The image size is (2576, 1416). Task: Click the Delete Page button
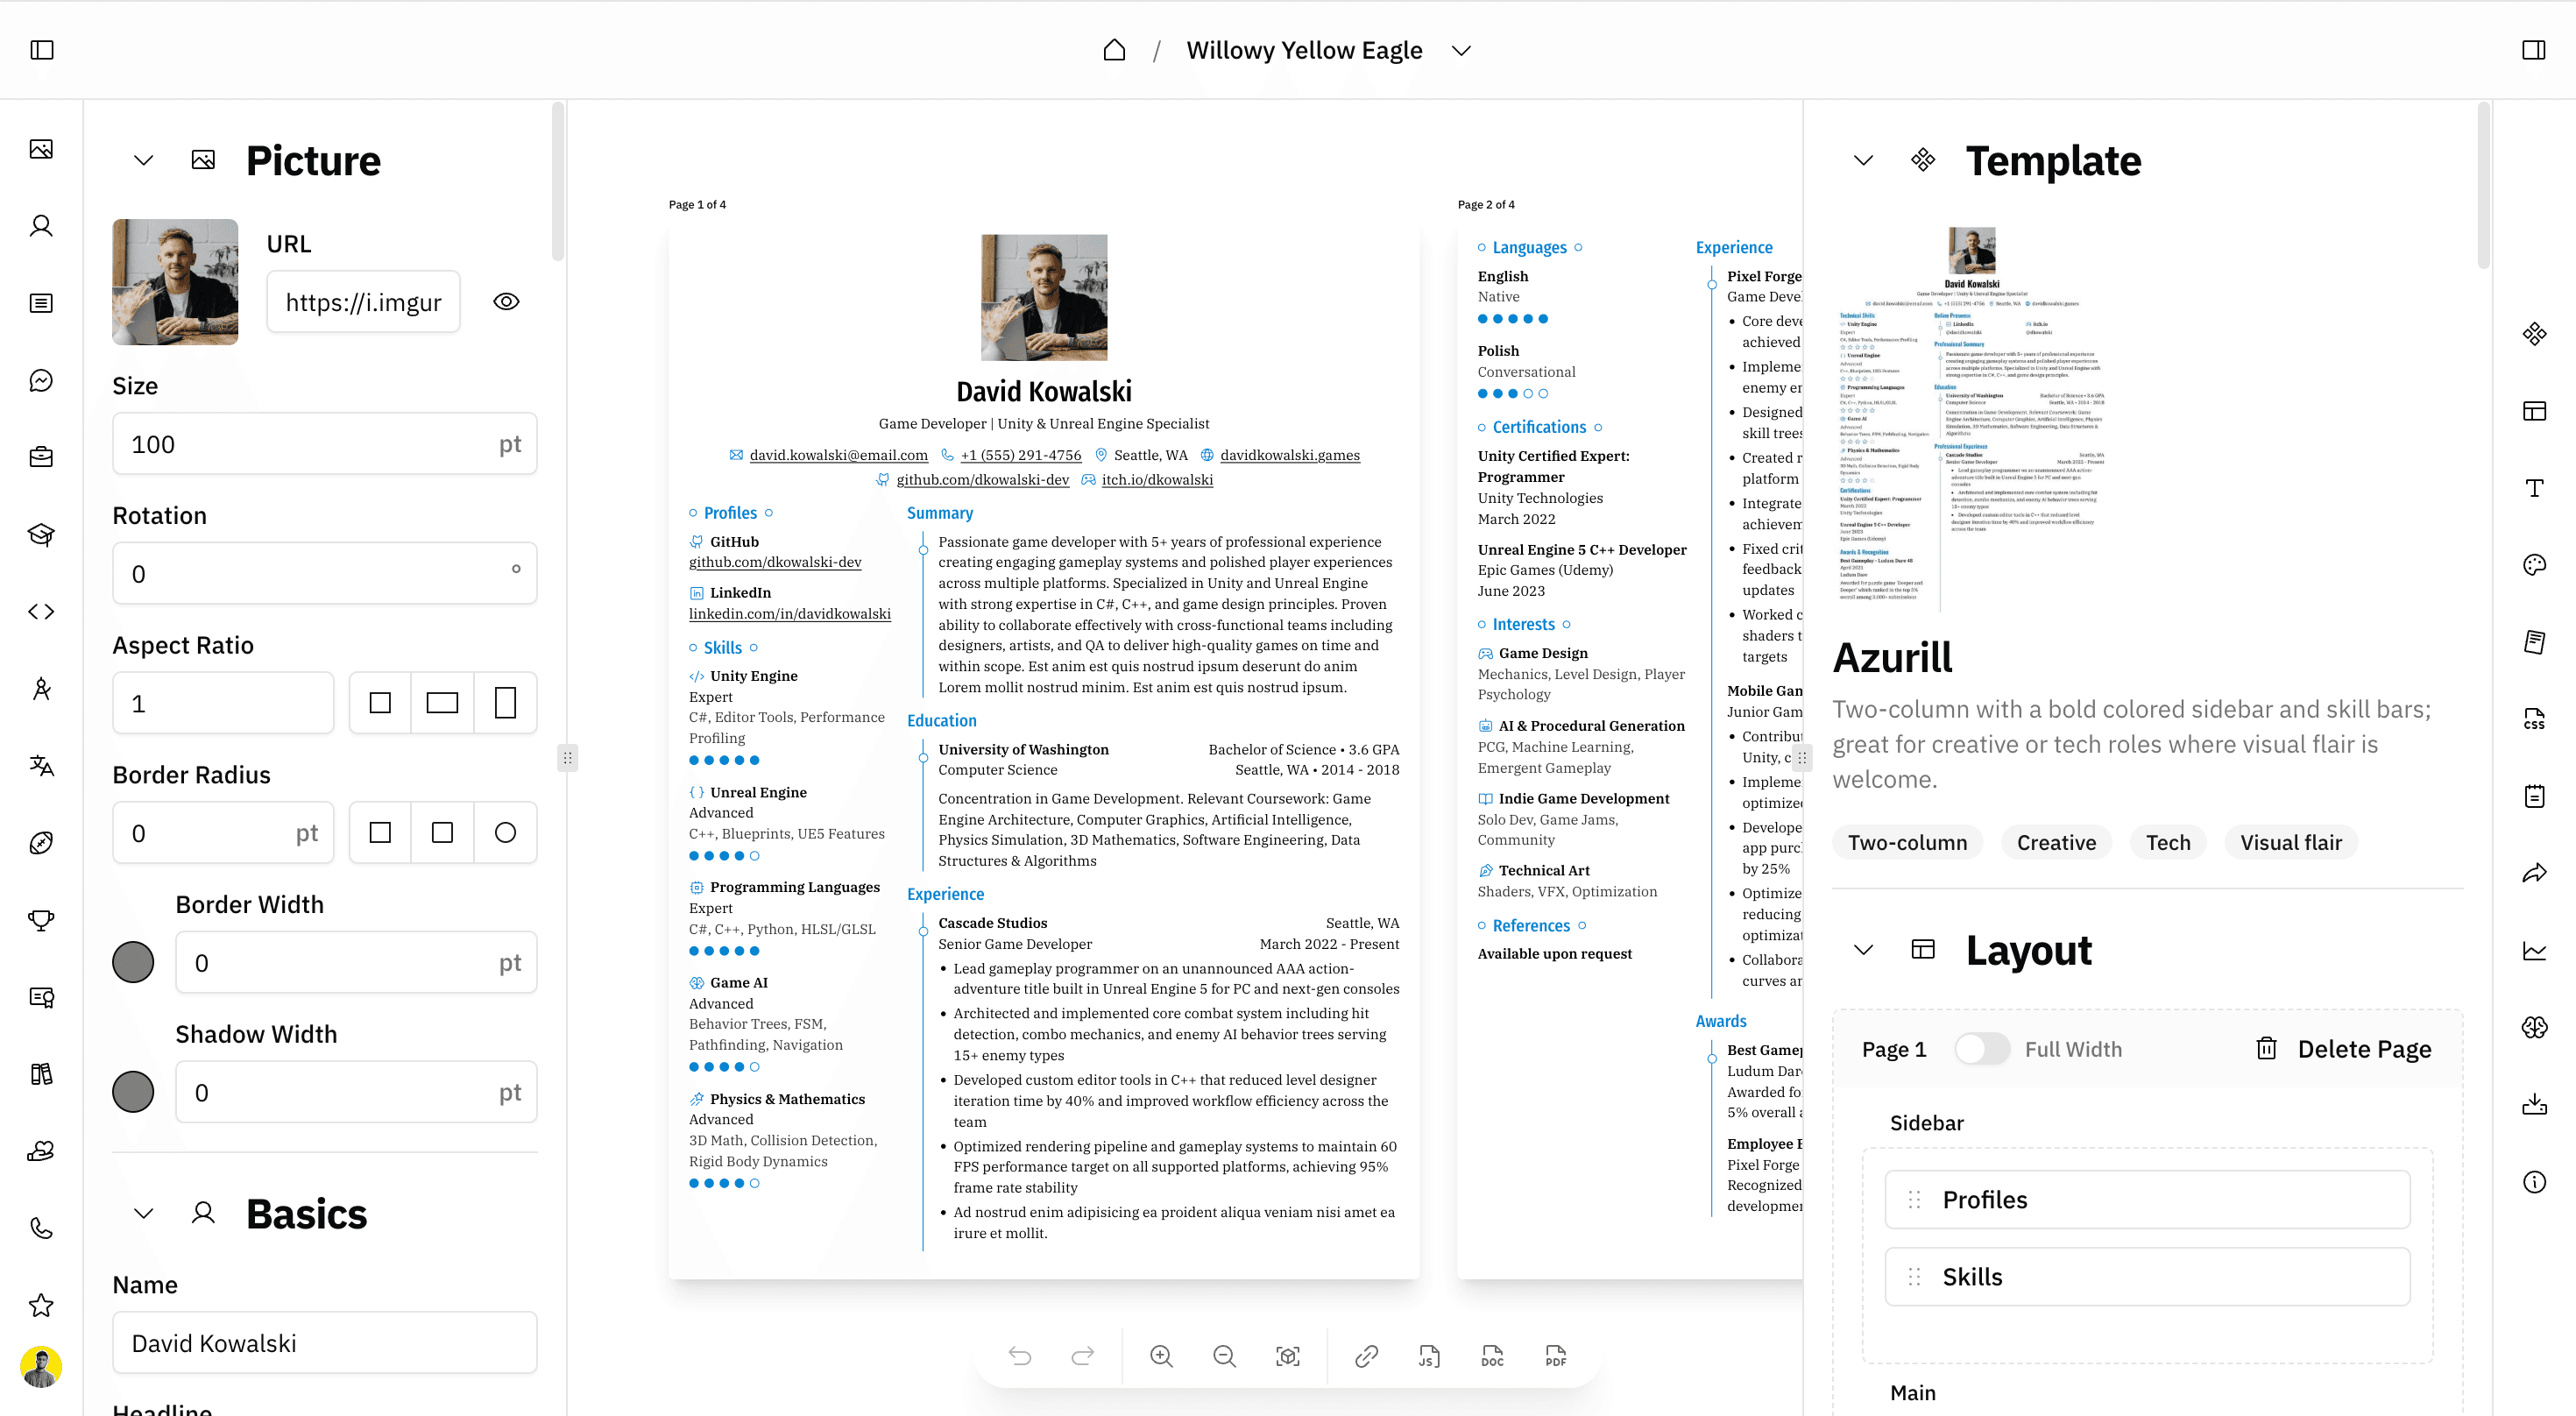[2343, 1049]
